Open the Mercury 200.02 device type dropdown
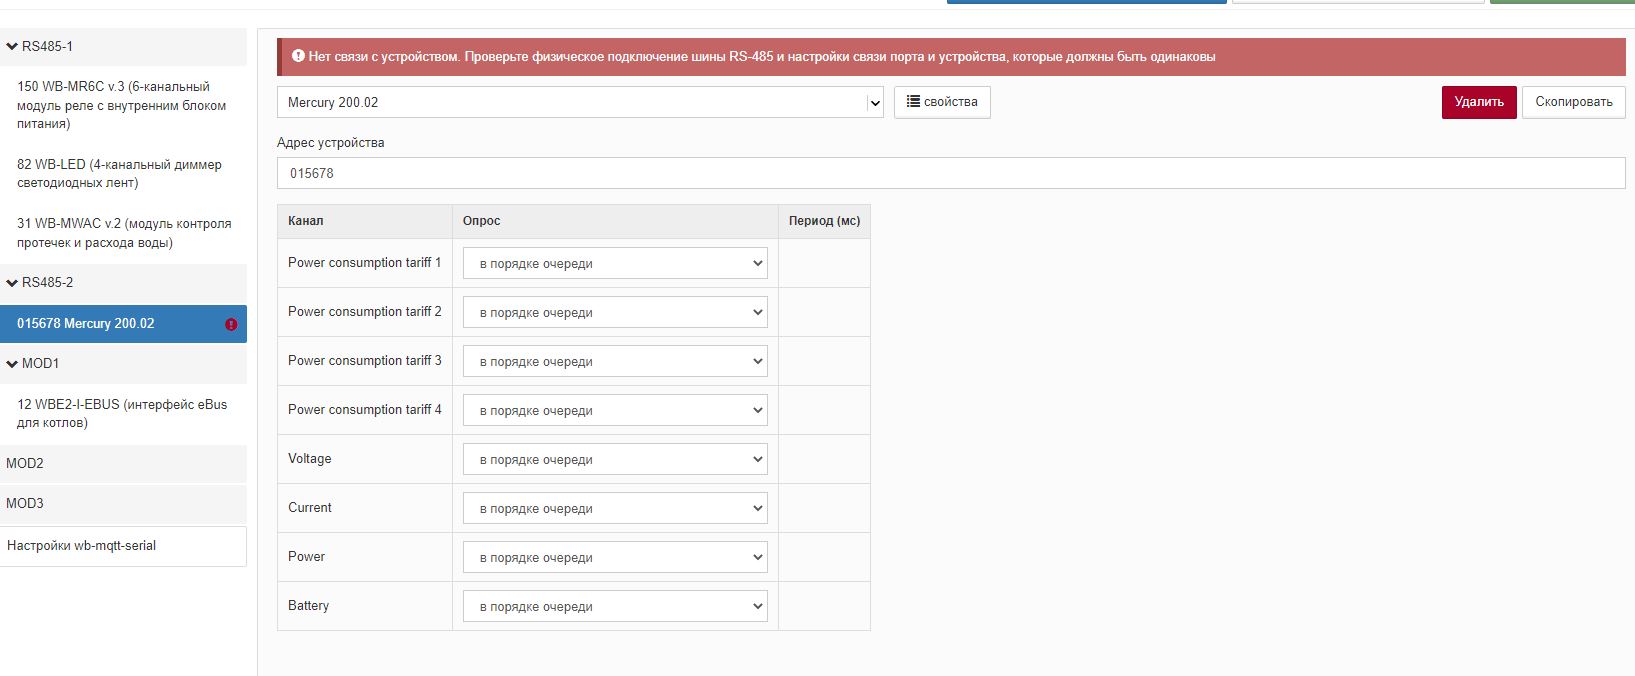Image resolution: width=1635 pixels, height=676 pixels. (580, 102)
